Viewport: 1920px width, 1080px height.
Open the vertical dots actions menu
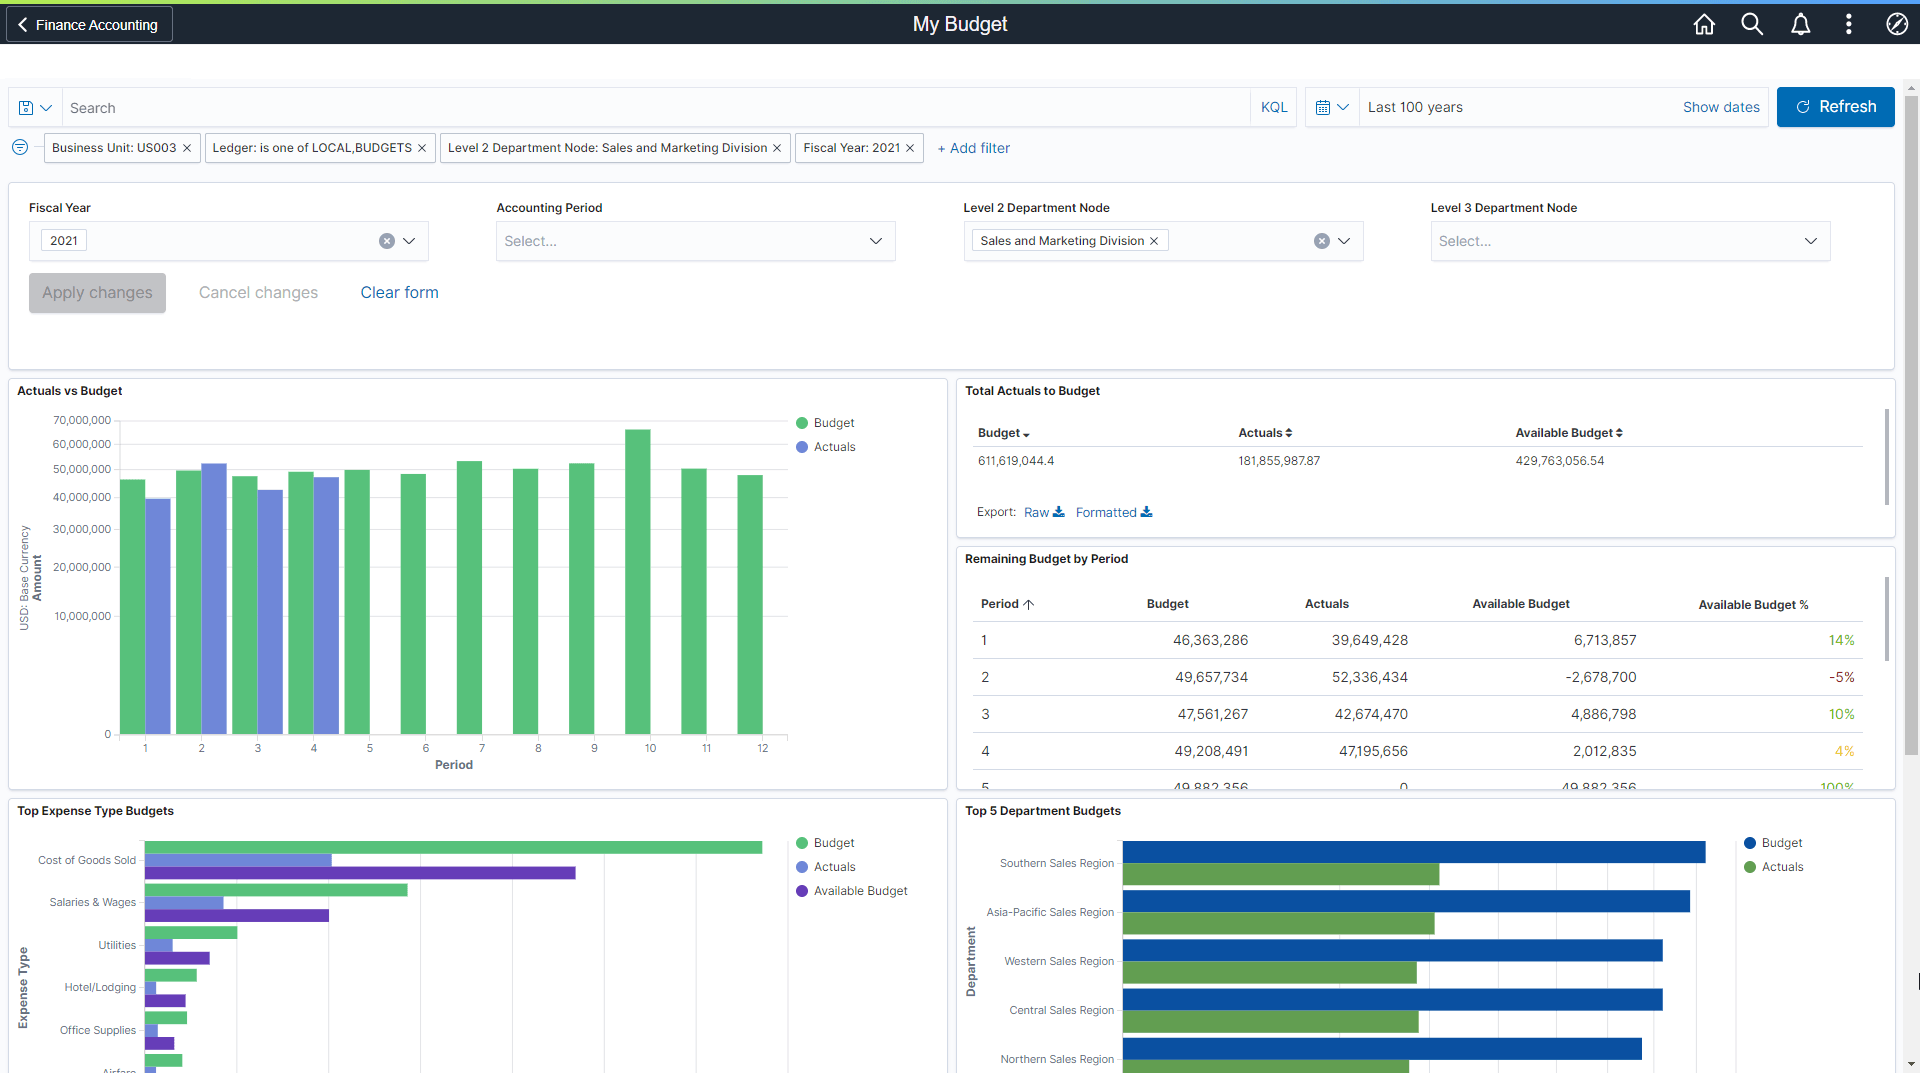pos(1848,24)
